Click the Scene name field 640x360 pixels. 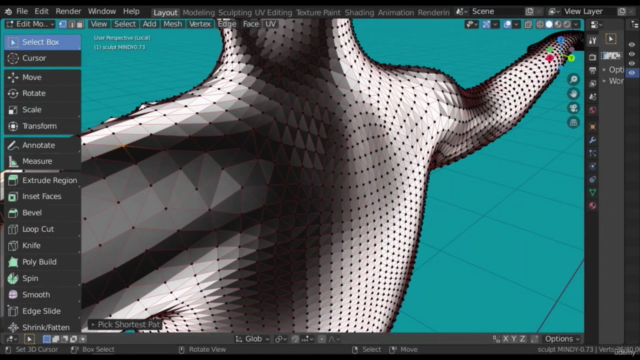[497, 11]
